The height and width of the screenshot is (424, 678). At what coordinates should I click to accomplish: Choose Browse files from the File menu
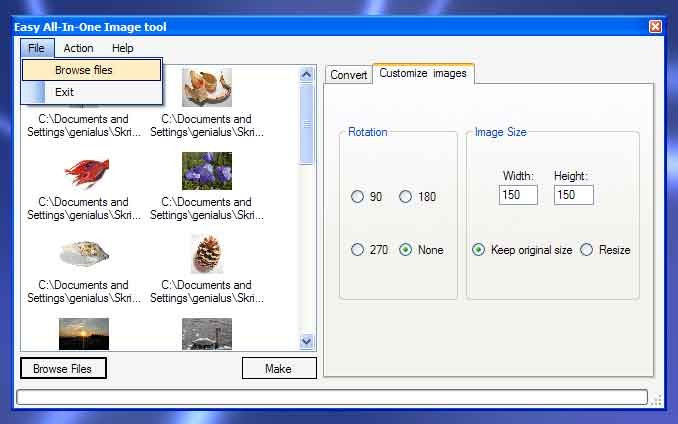pyautogui.click(x=92, y=70)
